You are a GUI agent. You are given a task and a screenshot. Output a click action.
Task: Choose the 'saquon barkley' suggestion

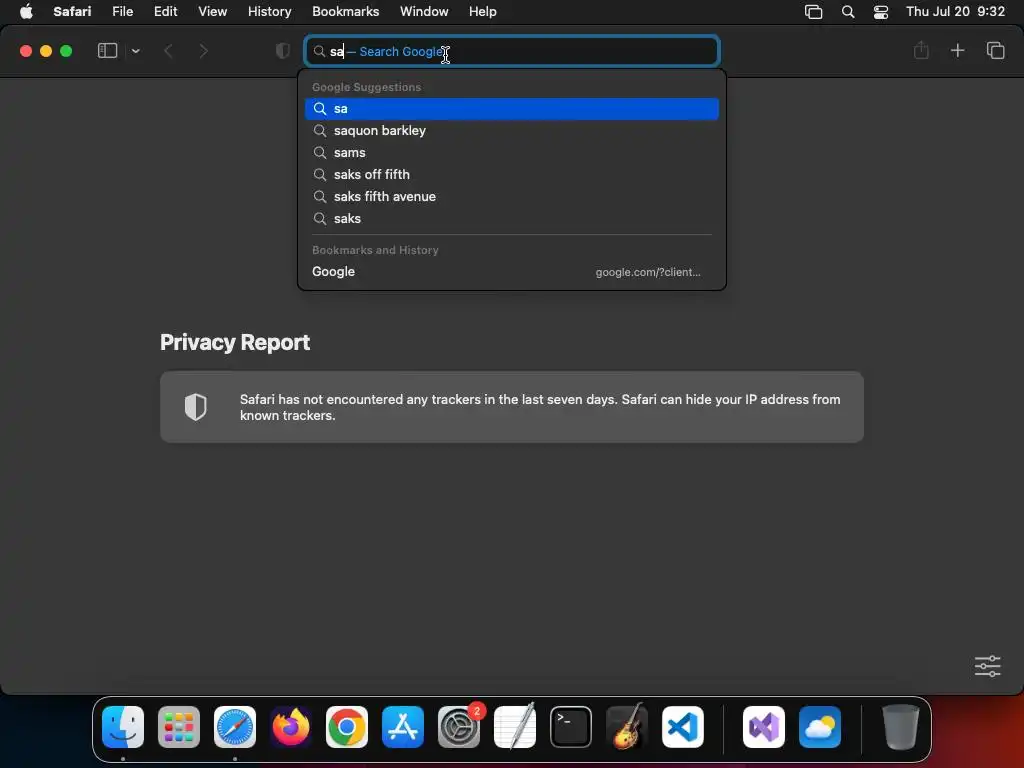[512, 131]
